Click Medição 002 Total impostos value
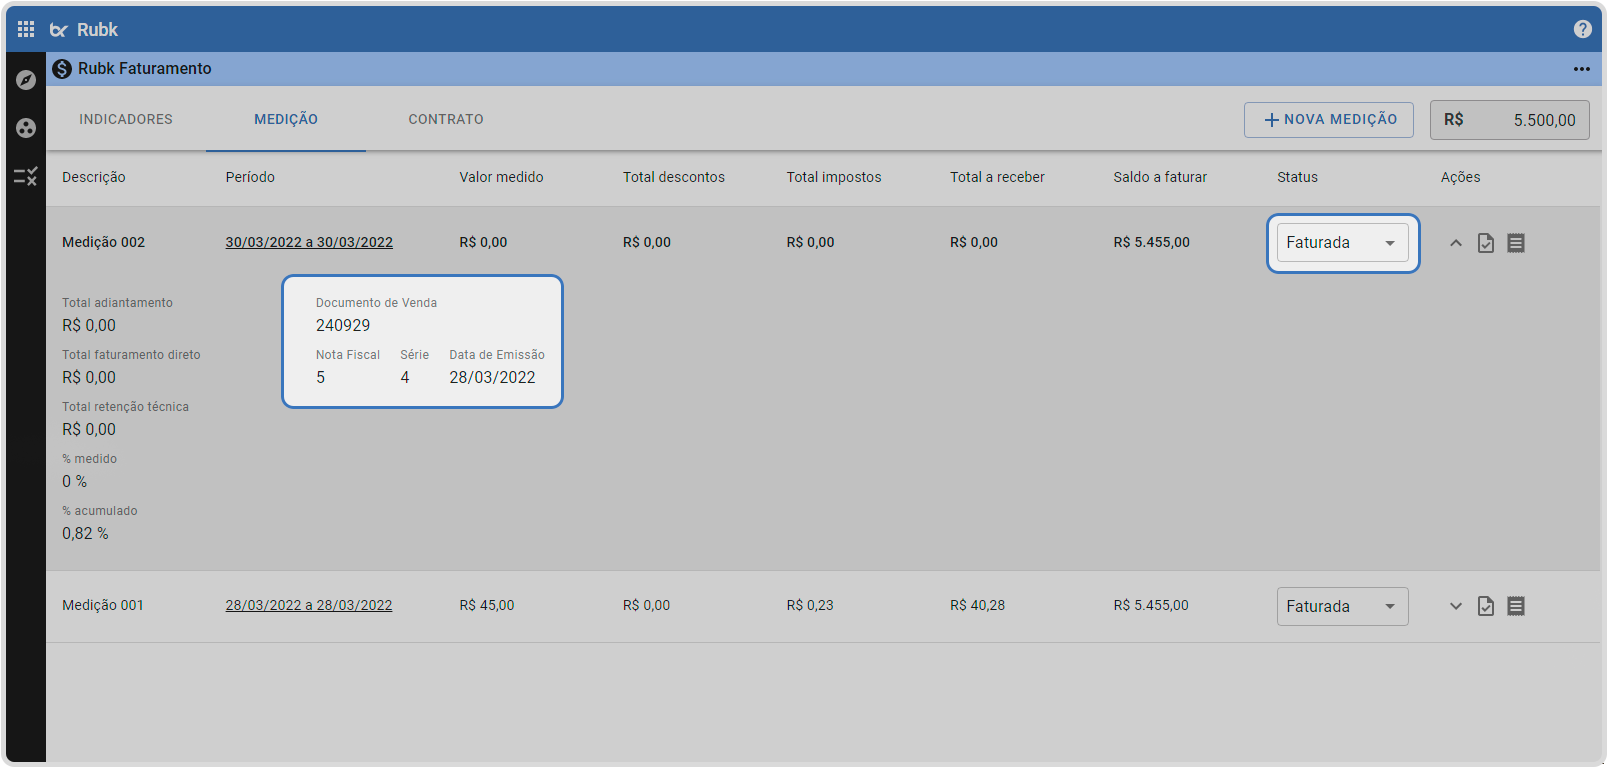 pyautogui.click(x=810, y=242)
